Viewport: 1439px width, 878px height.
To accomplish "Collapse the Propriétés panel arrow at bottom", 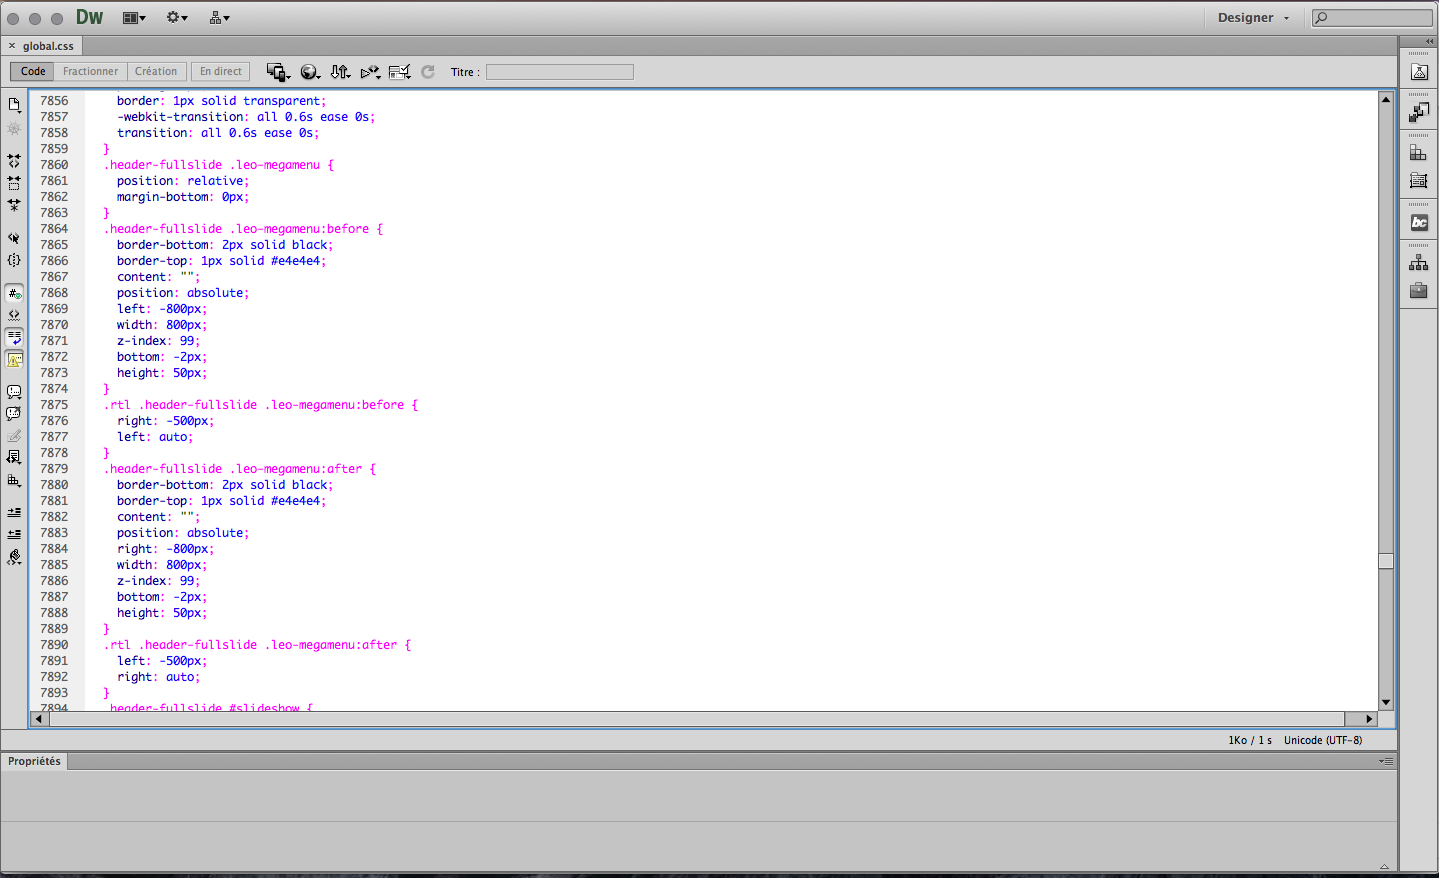I will (1385, 867).
